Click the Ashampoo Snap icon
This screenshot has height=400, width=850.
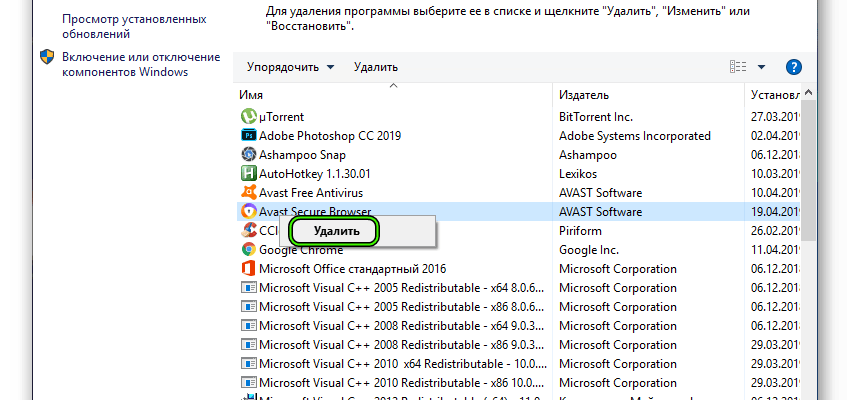(x=249, y=155)
